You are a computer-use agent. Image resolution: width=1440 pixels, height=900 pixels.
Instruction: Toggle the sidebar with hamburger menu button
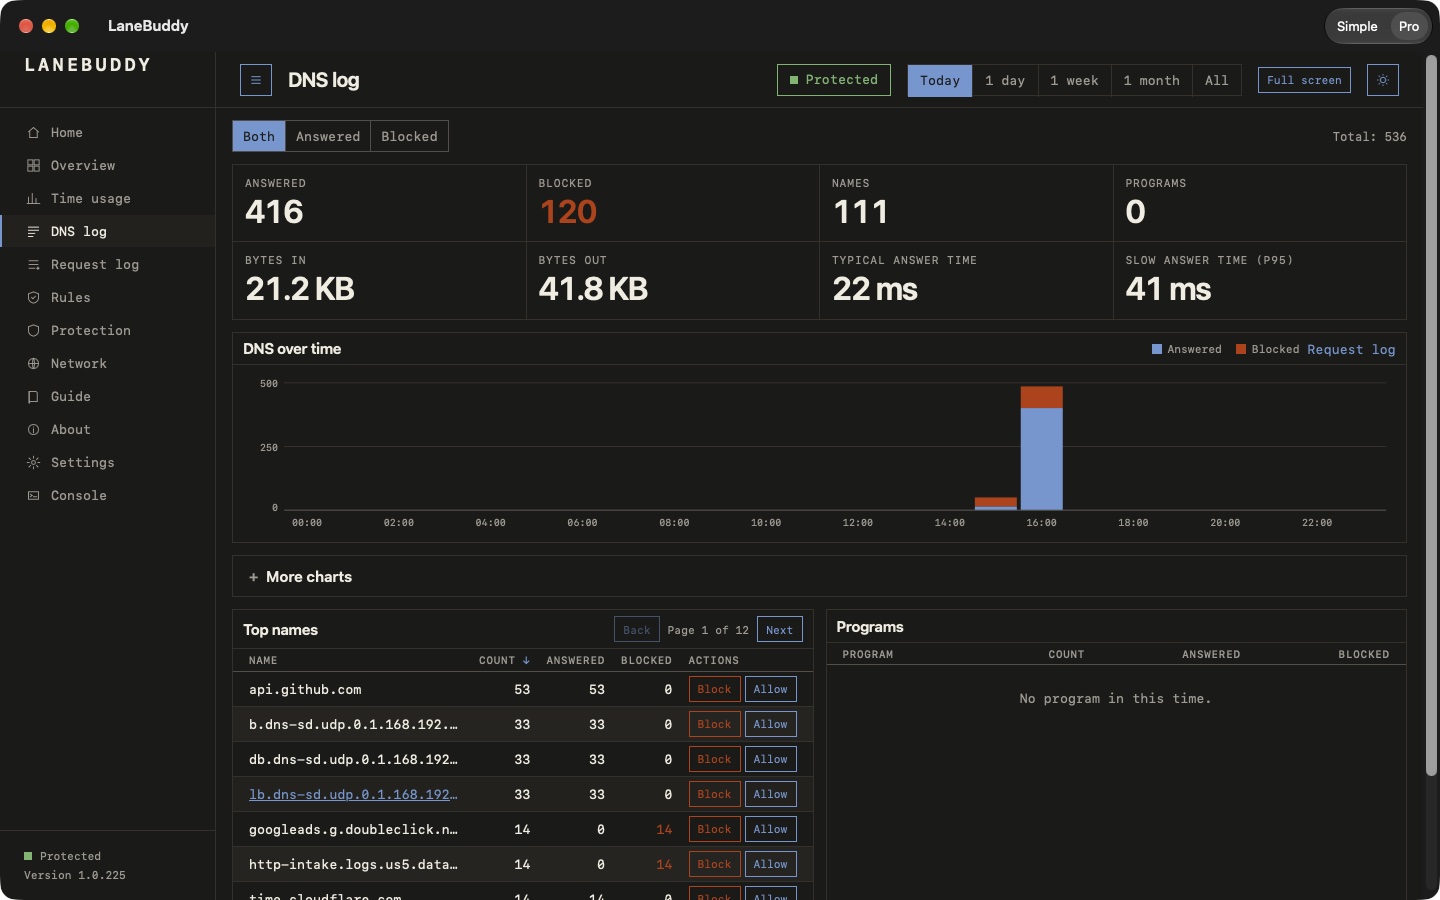click(x=256, y=80)
